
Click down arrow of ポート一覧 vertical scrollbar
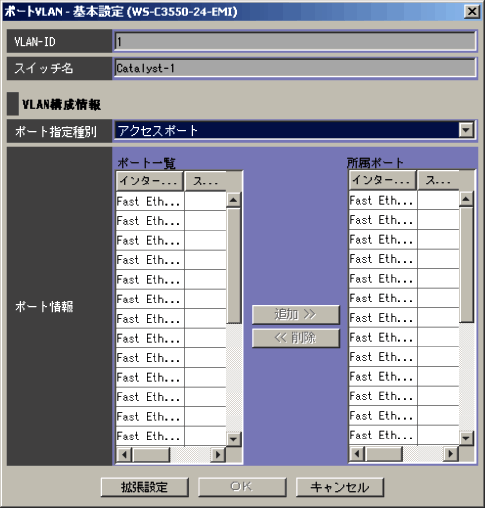click(x=233, y=439)
